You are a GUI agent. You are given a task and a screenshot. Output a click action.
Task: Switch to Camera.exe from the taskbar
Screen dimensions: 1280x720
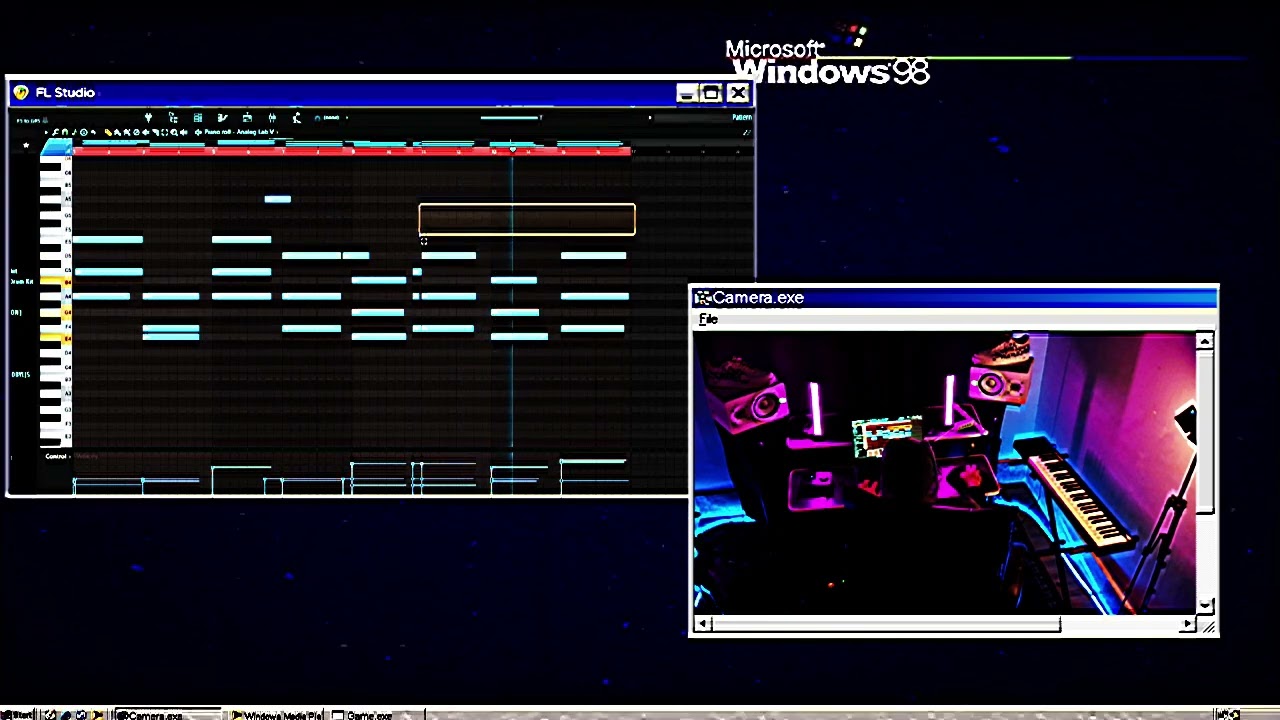coord(168,715)
